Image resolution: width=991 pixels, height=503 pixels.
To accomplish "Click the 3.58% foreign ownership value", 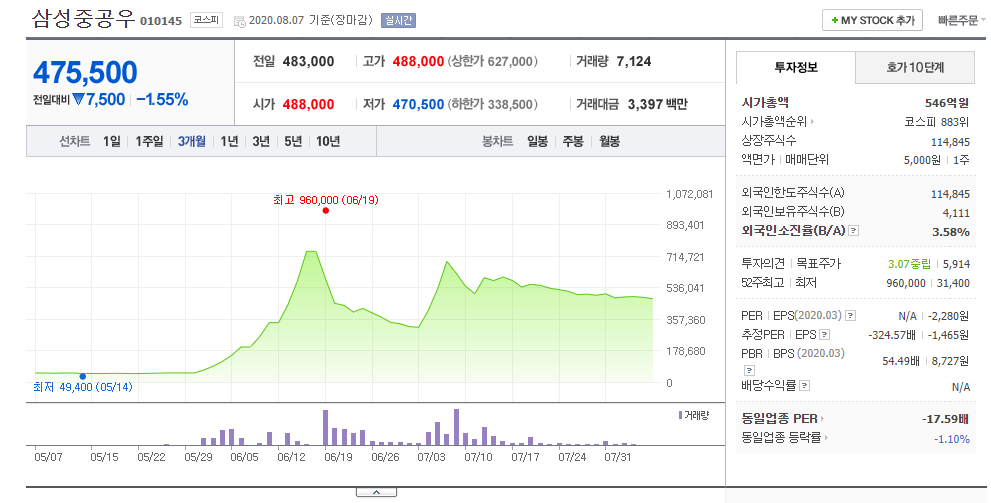I will [x=951, y=232].
